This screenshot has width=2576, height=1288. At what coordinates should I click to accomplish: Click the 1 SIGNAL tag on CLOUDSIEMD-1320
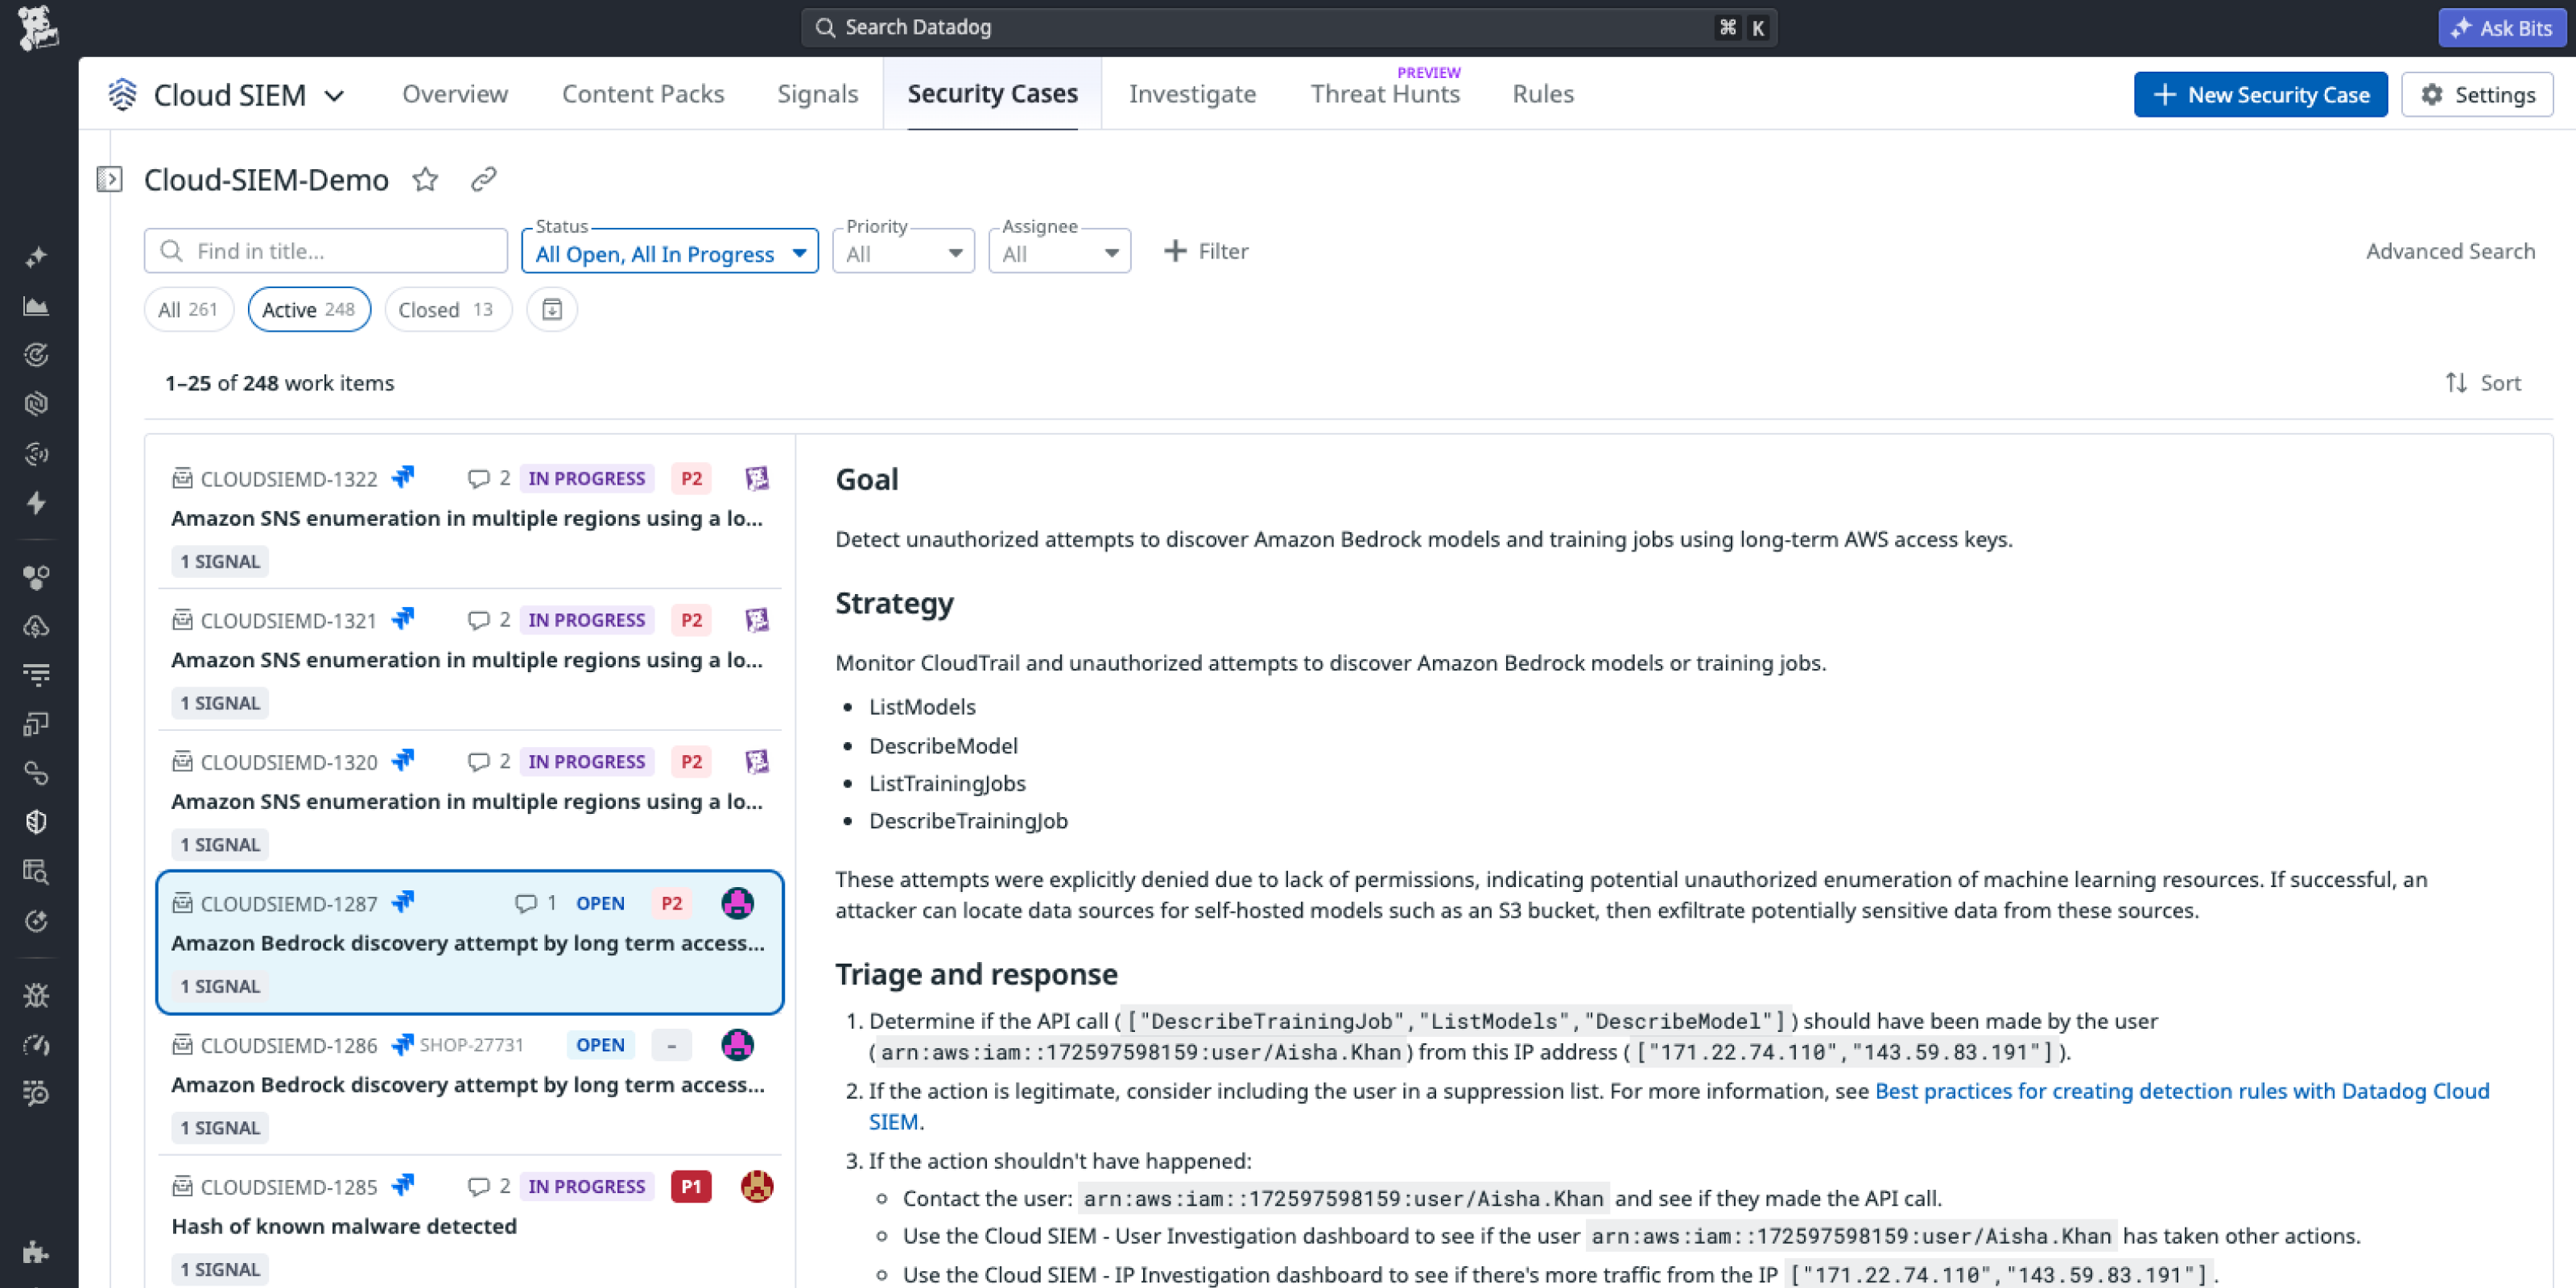click(220, 845)
